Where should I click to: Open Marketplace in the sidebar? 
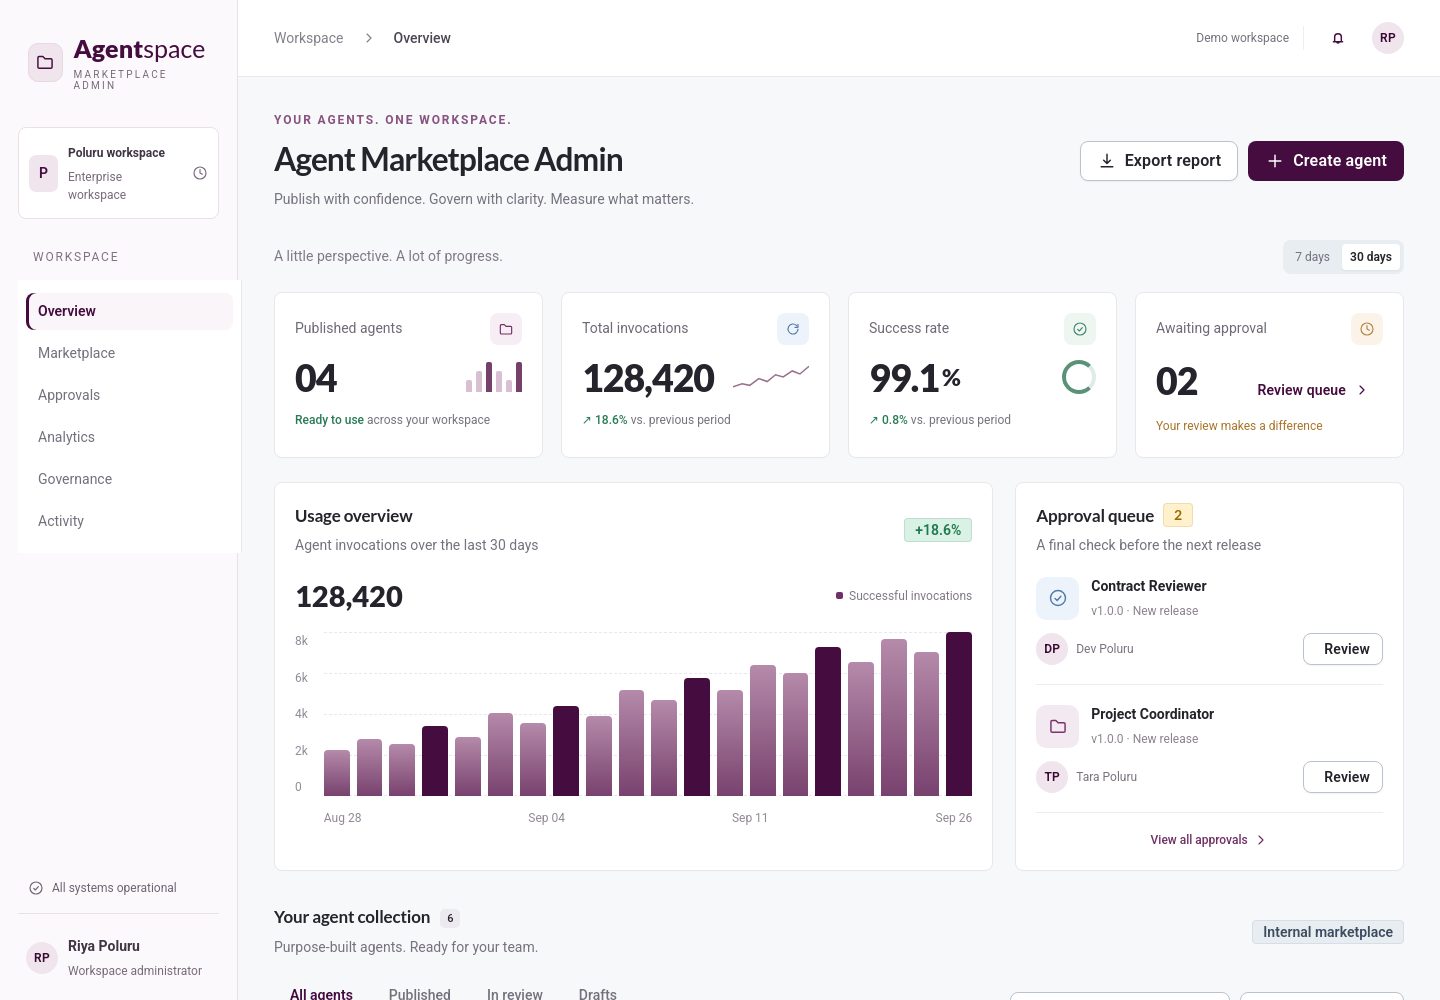(x=129, y=353)
